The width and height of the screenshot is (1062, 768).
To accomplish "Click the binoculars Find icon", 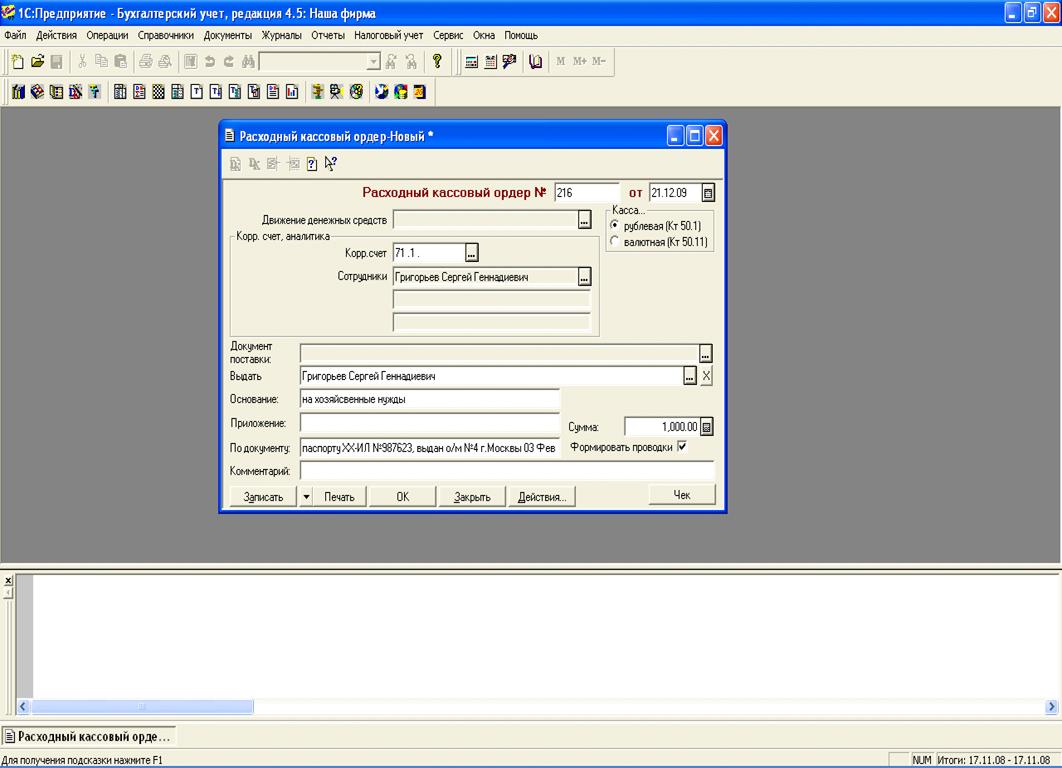I will (247, 62).
